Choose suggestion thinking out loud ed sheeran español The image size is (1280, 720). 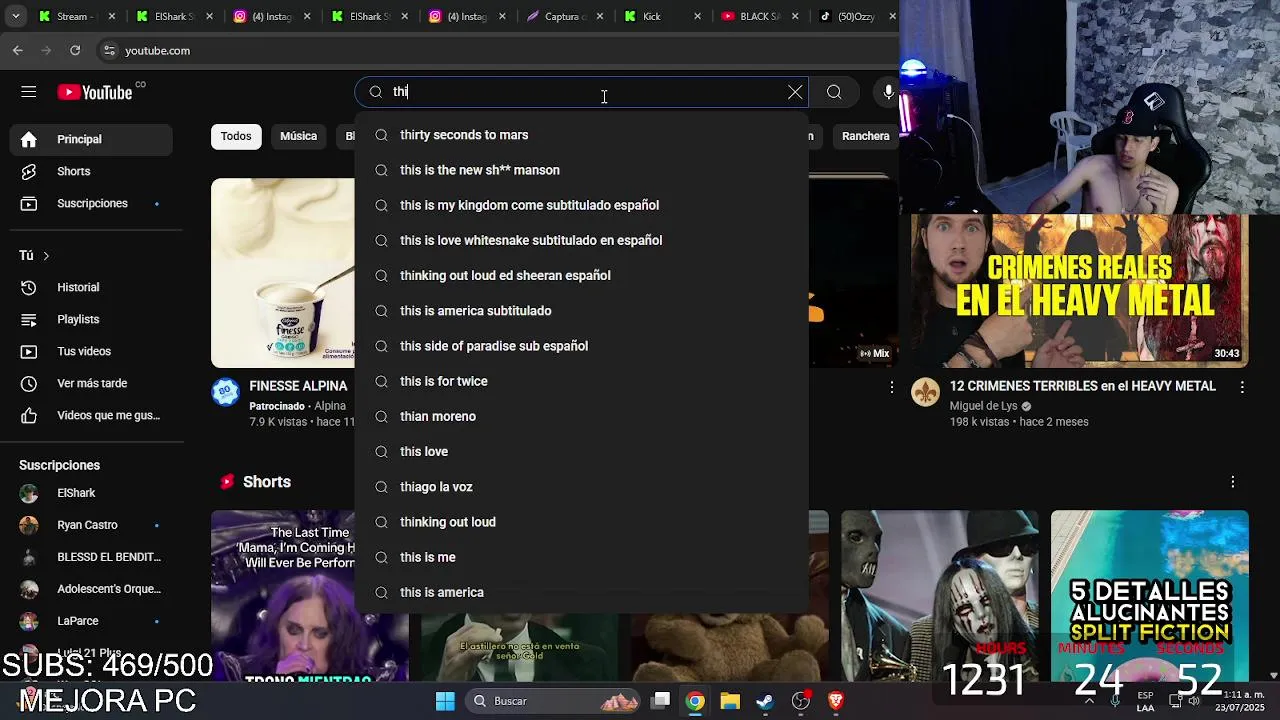581,275
